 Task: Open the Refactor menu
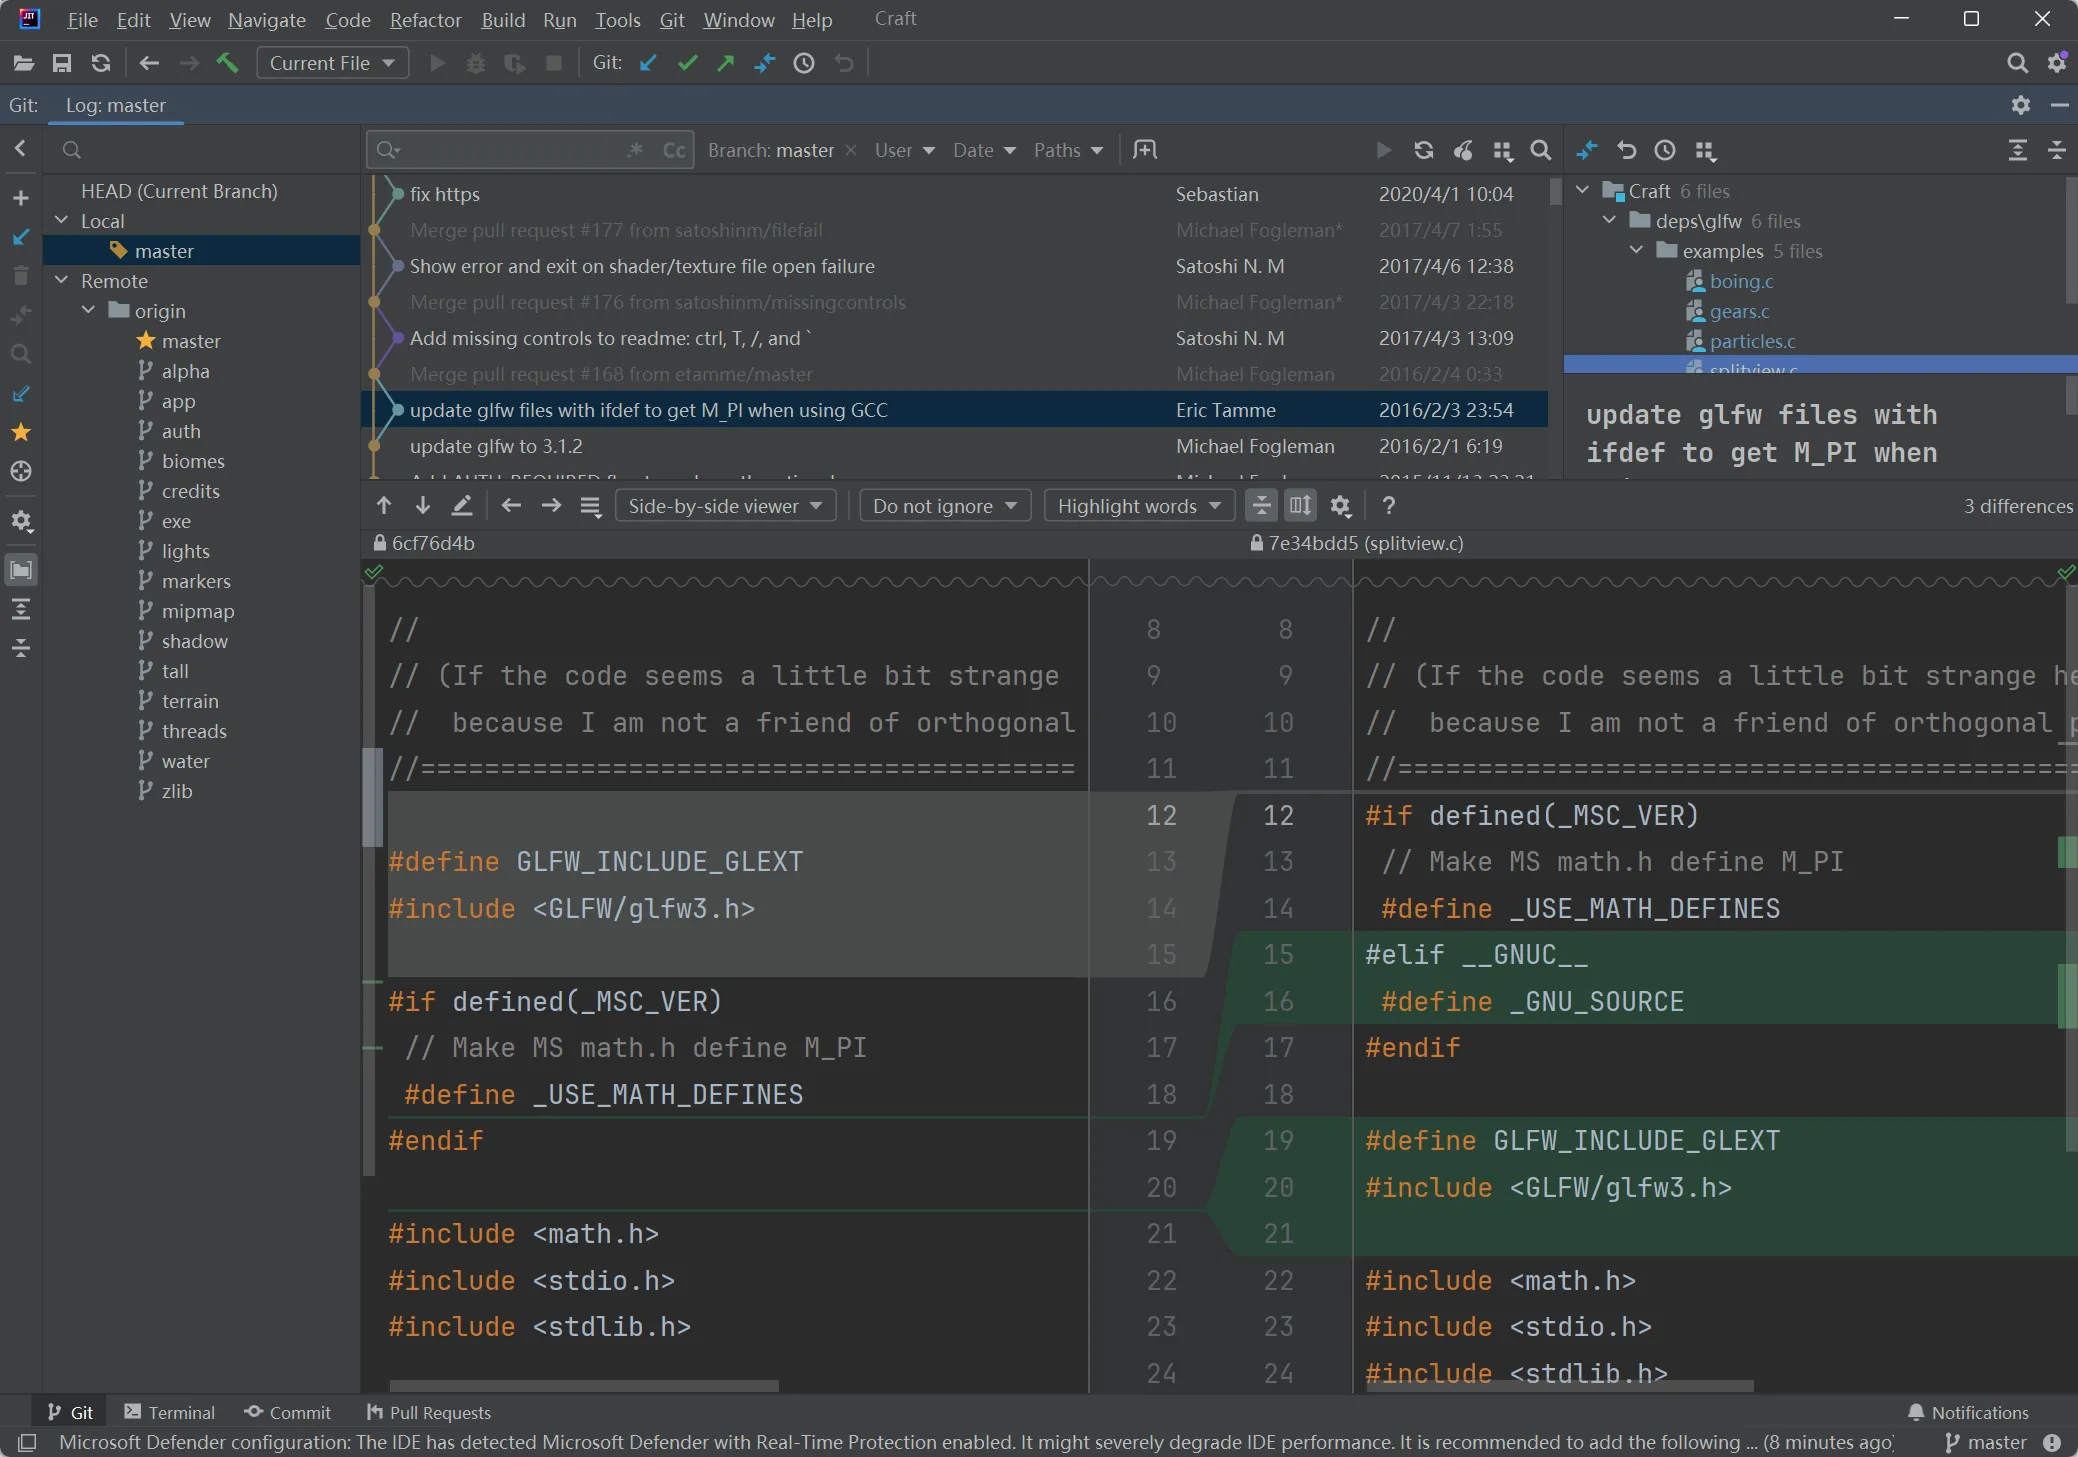tap(425, 20)
